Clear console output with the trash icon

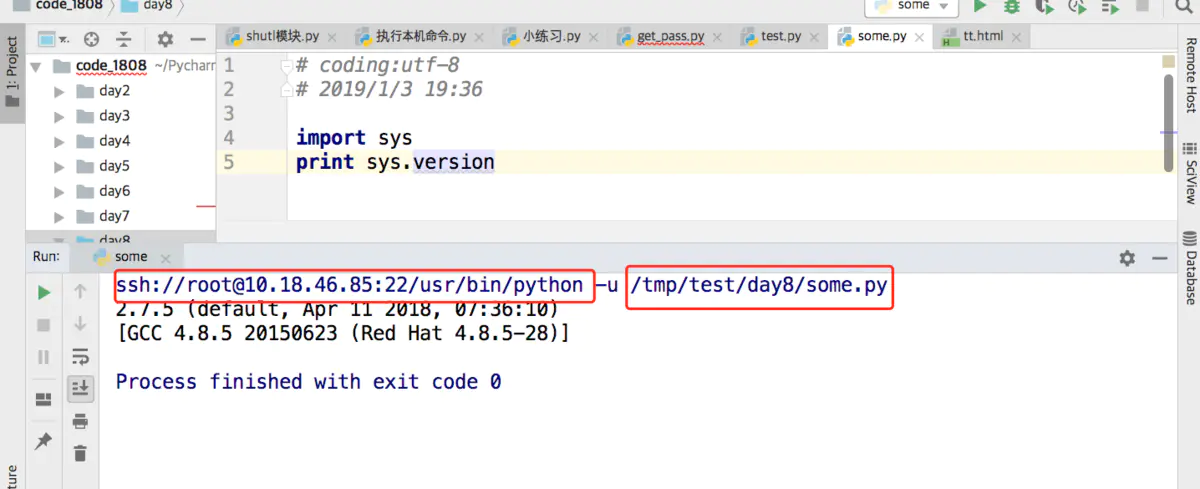point(80,453)
